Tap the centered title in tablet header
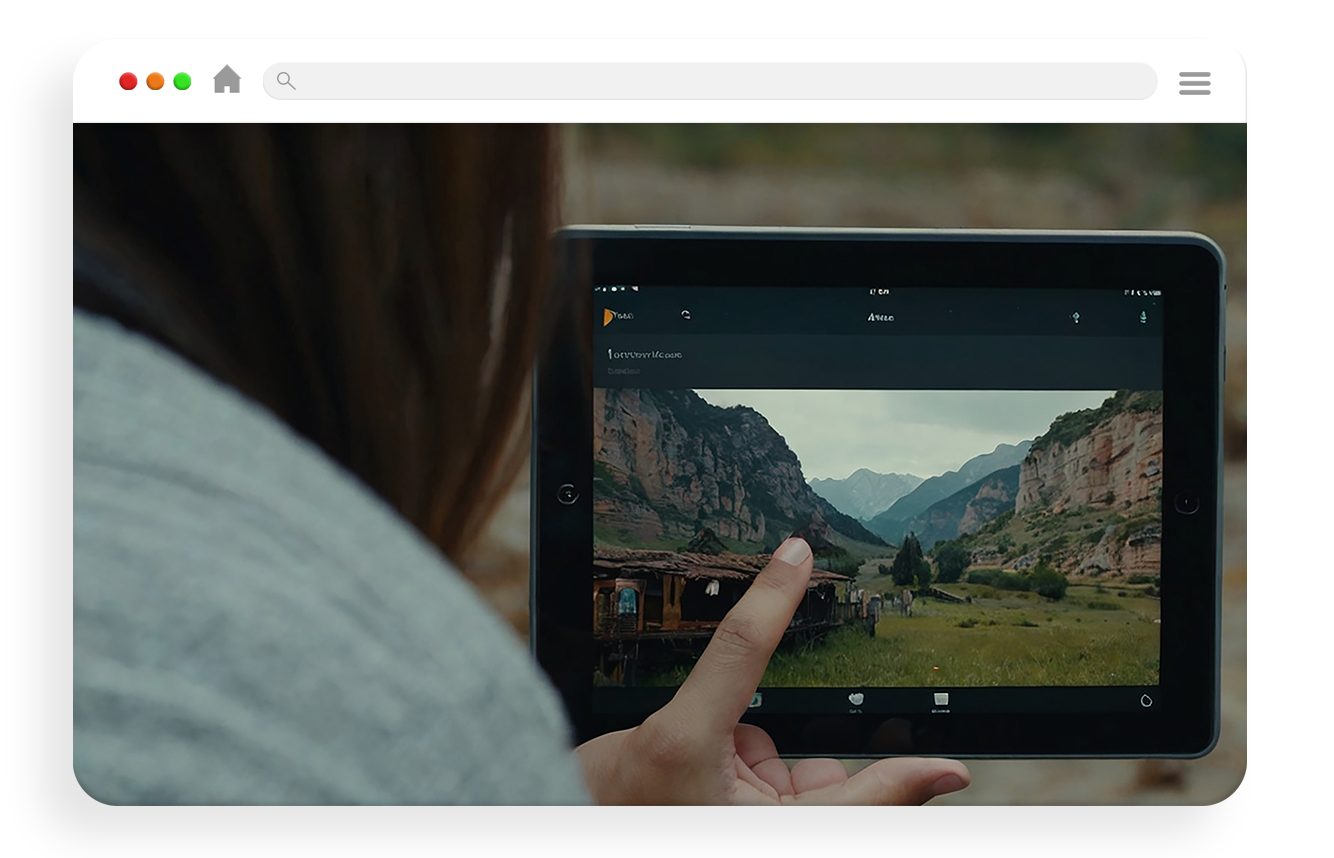The image size is (1334, 858). pyautogui.click(x=880, y=318)
